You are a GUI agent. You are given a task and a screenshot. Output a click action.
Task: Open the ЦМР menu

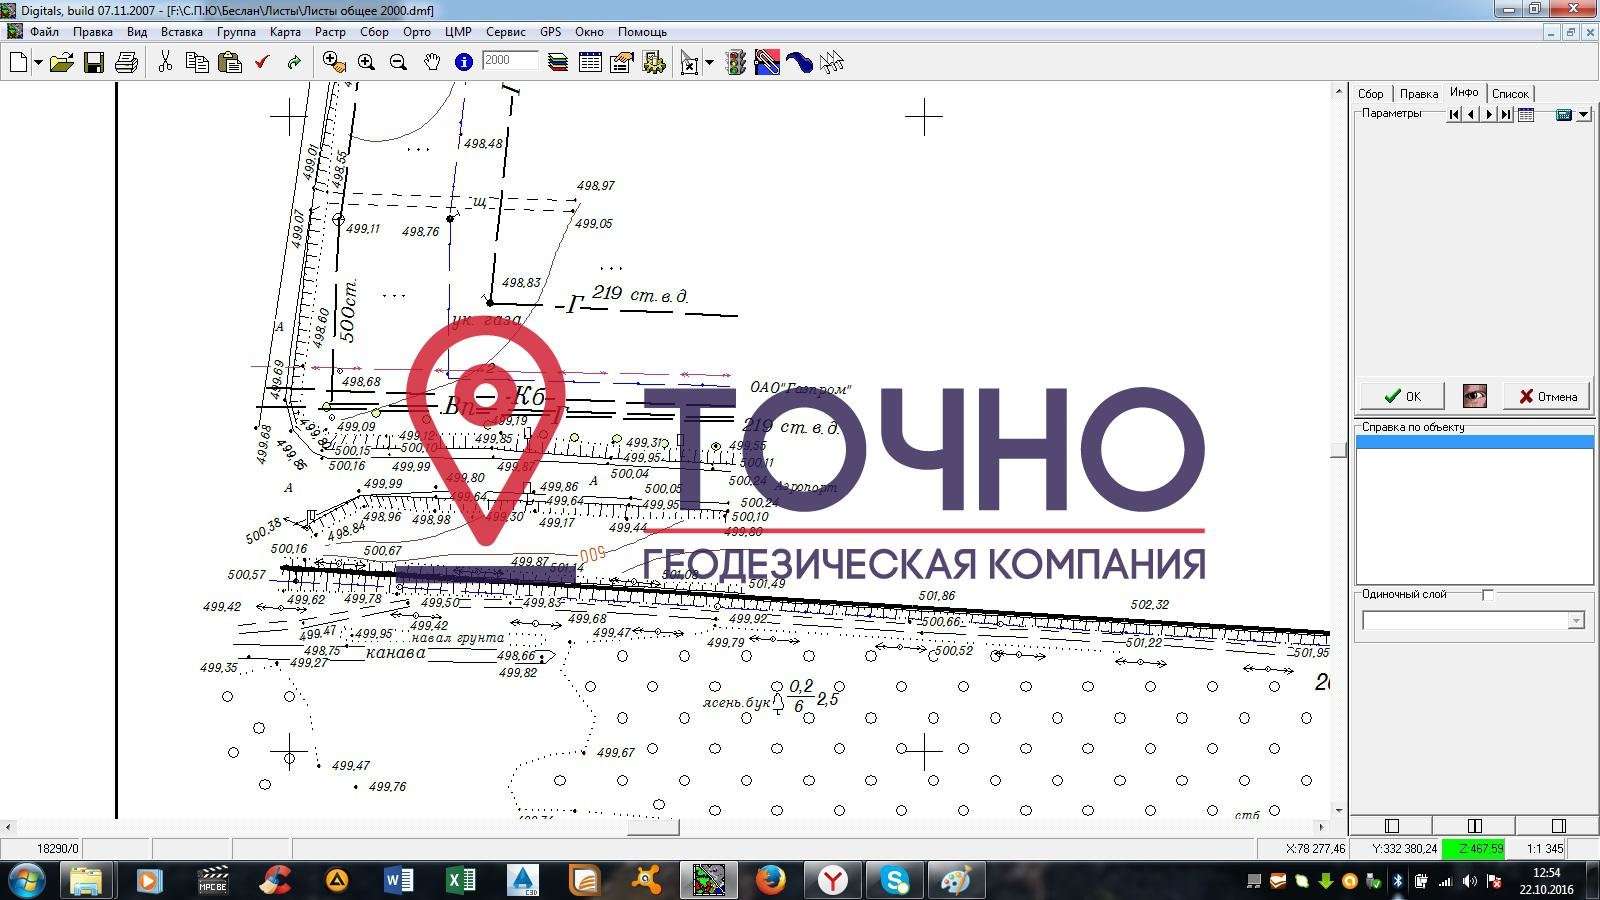coord(458,32)
